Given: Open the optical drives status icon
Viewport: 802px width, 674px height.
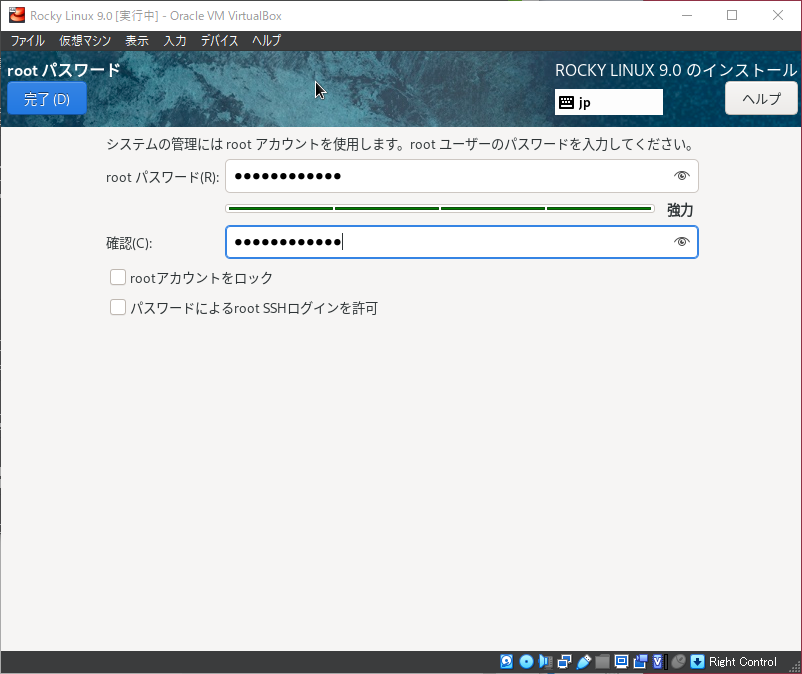Looking at the screenshot, I should click(525, 661).
